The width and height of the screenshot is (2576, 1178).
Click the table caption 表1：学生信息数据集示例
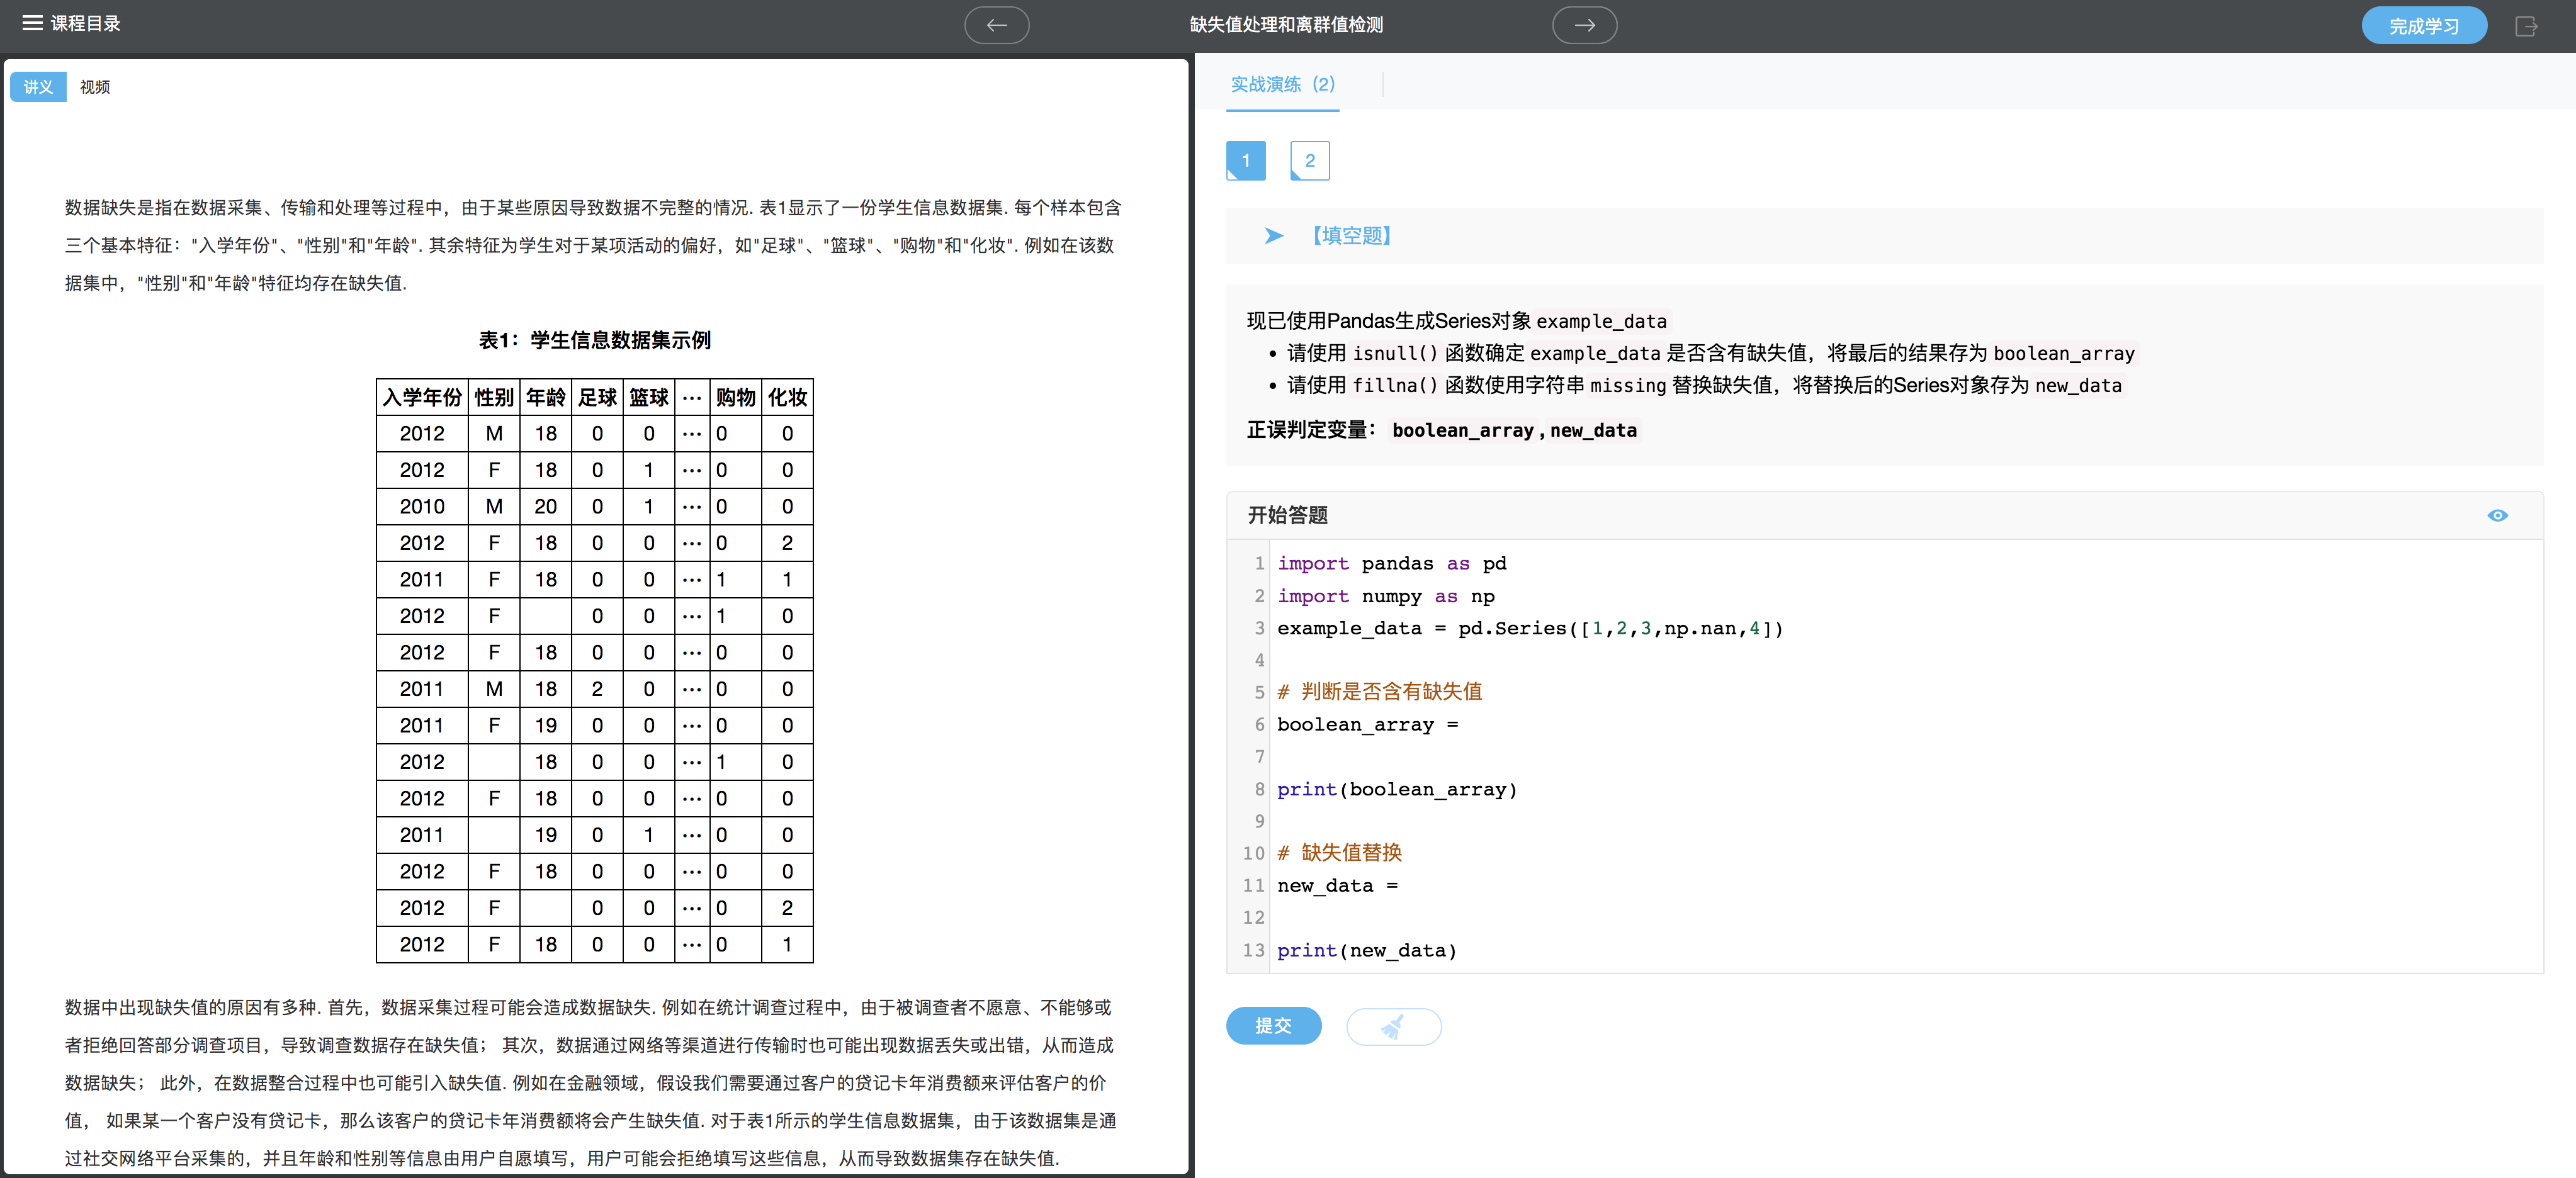[594, 340]
